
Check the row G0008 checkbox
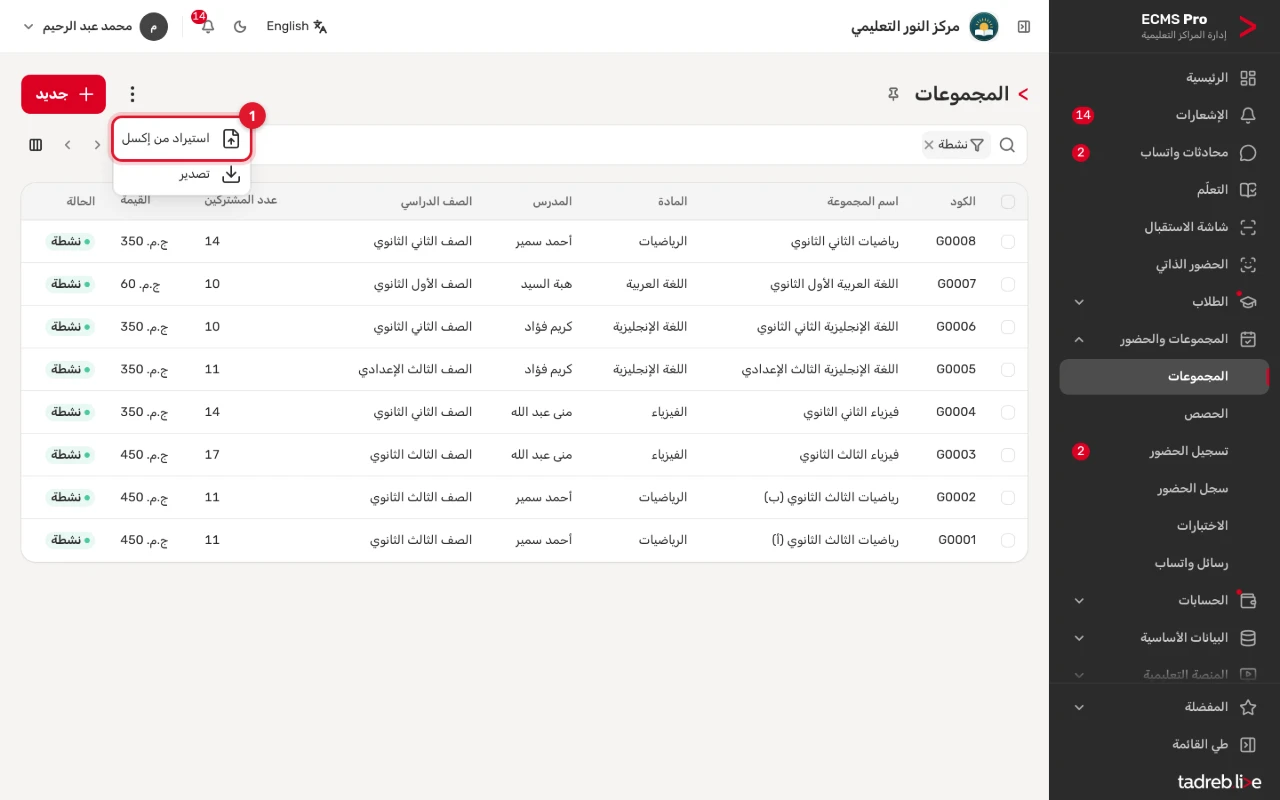click(1007, 242)
